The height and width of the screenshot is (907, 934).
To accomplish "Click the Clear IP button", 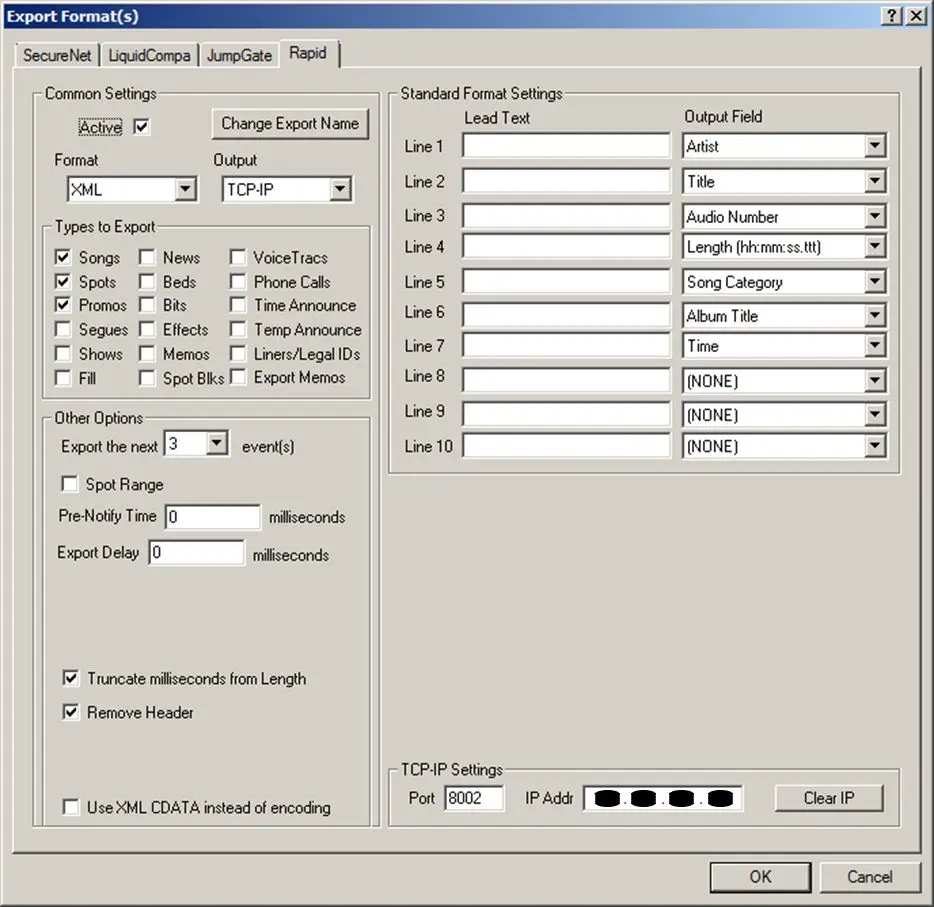I will 829,797.
